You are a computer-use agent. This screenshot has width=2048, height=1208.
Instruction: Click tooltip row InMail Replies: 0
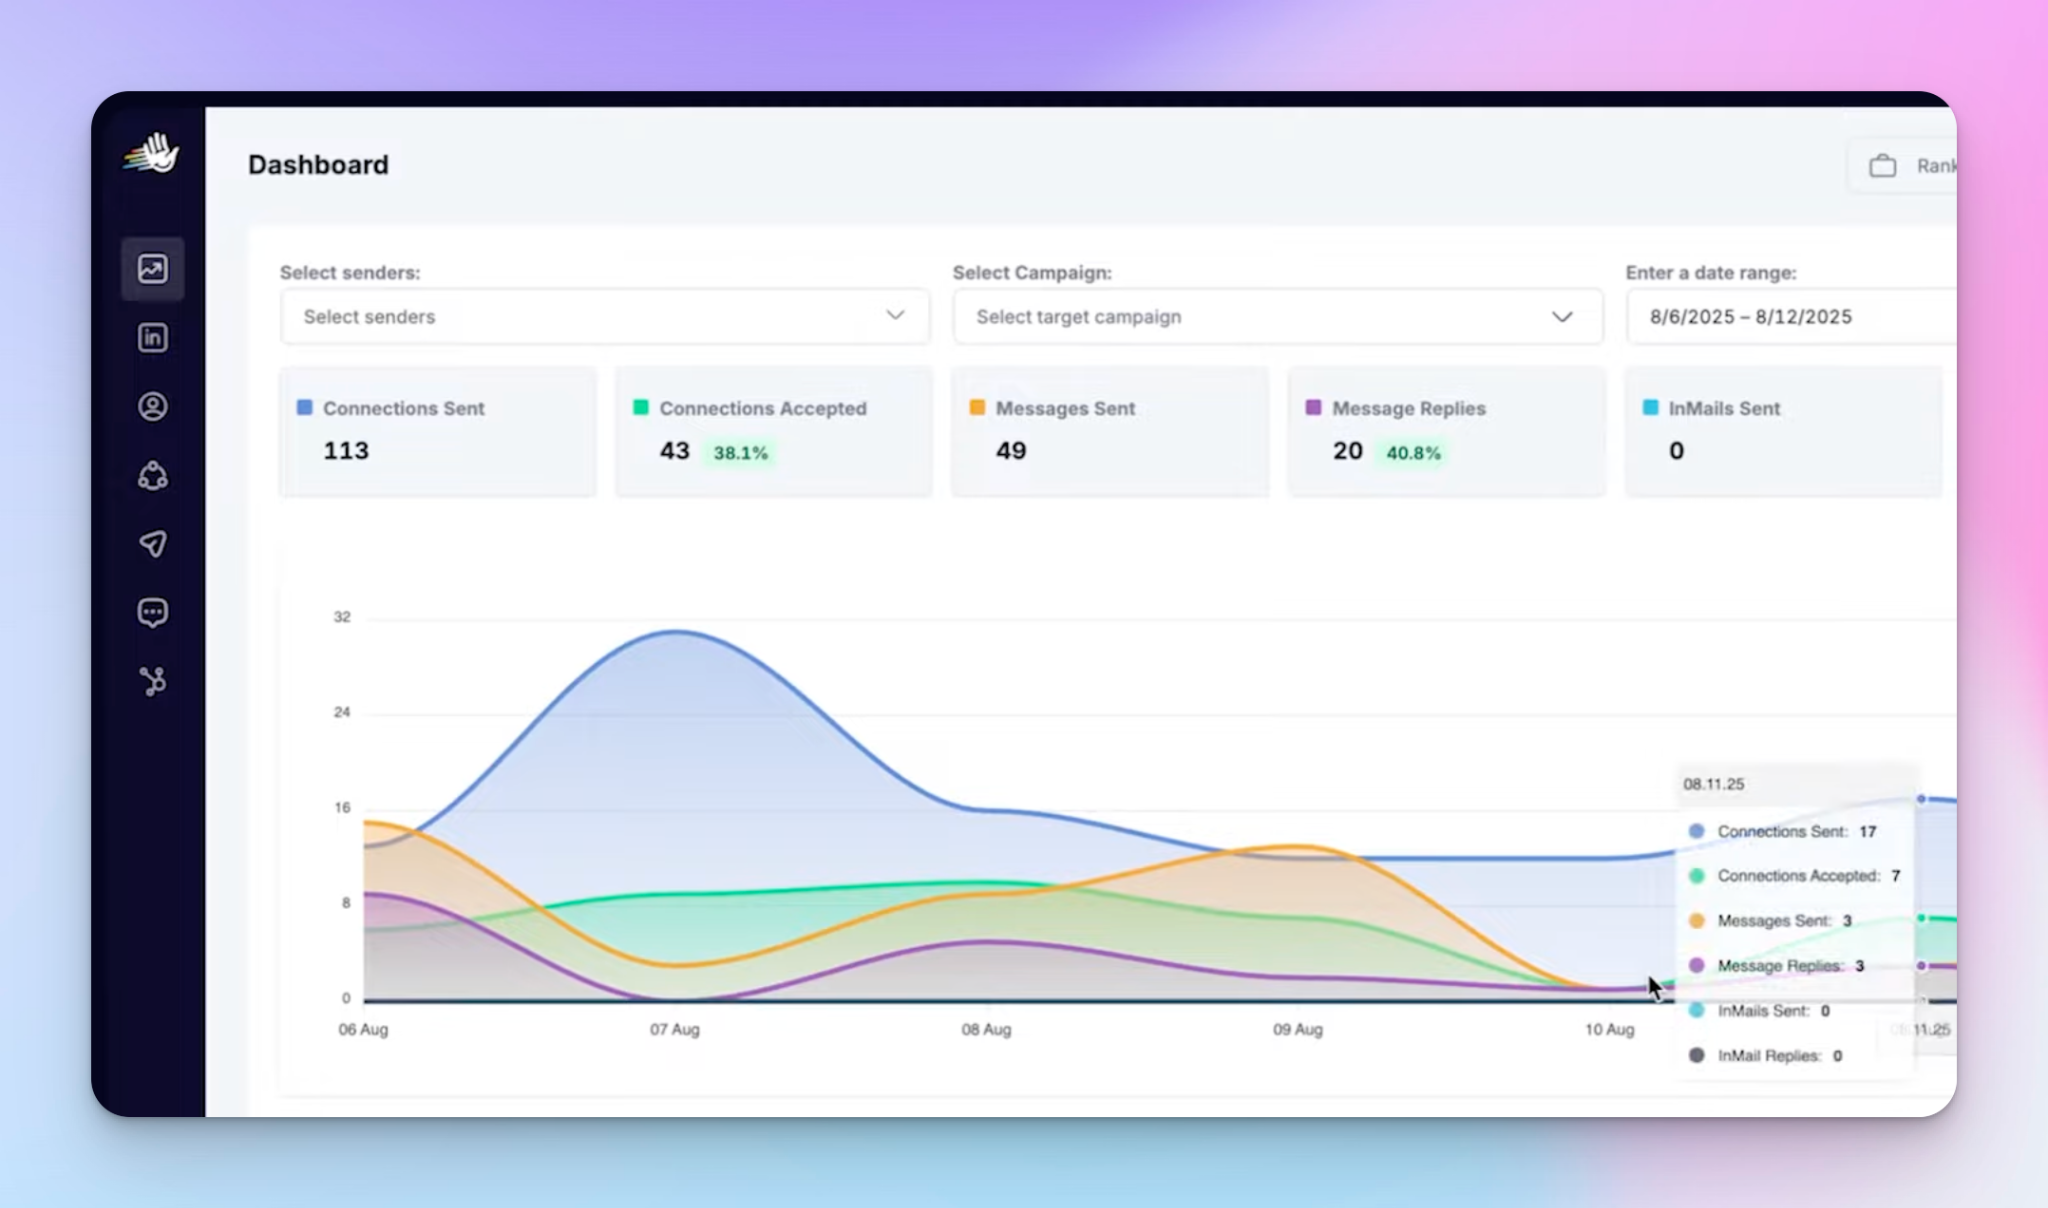point(1766,1056)
